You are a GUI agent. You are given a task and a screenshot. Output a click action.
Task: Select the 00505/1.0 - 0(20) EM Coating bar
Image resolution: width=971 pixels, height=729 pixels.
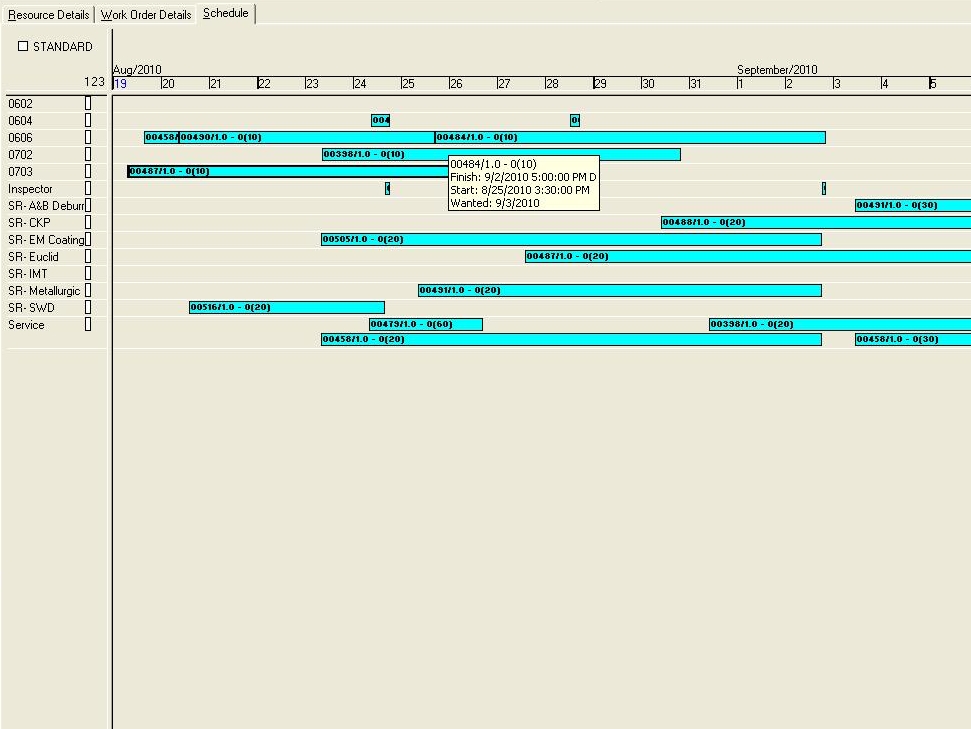[x=570, y=240]
